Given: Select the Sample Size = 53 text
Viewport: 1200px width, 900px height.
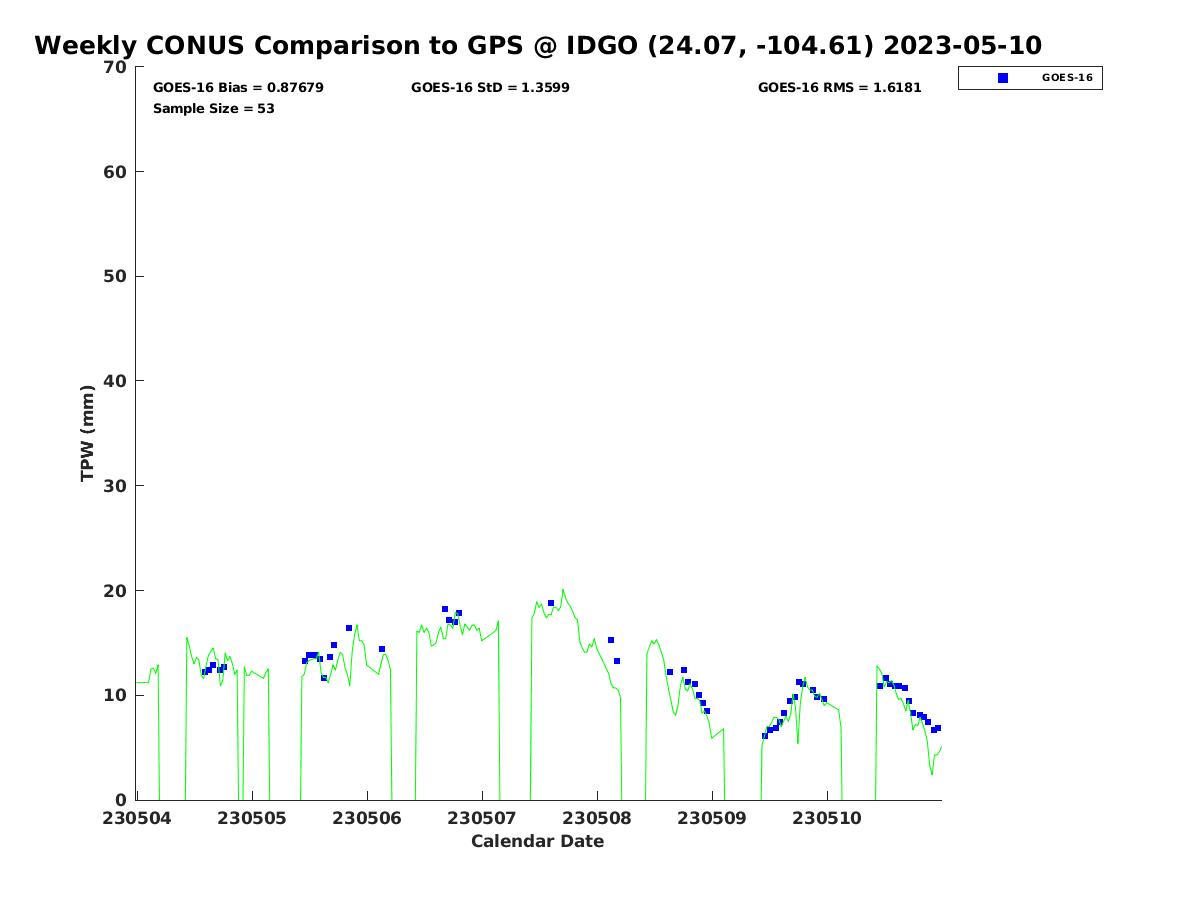Looking at the screenshot, I should click(214, 109).
